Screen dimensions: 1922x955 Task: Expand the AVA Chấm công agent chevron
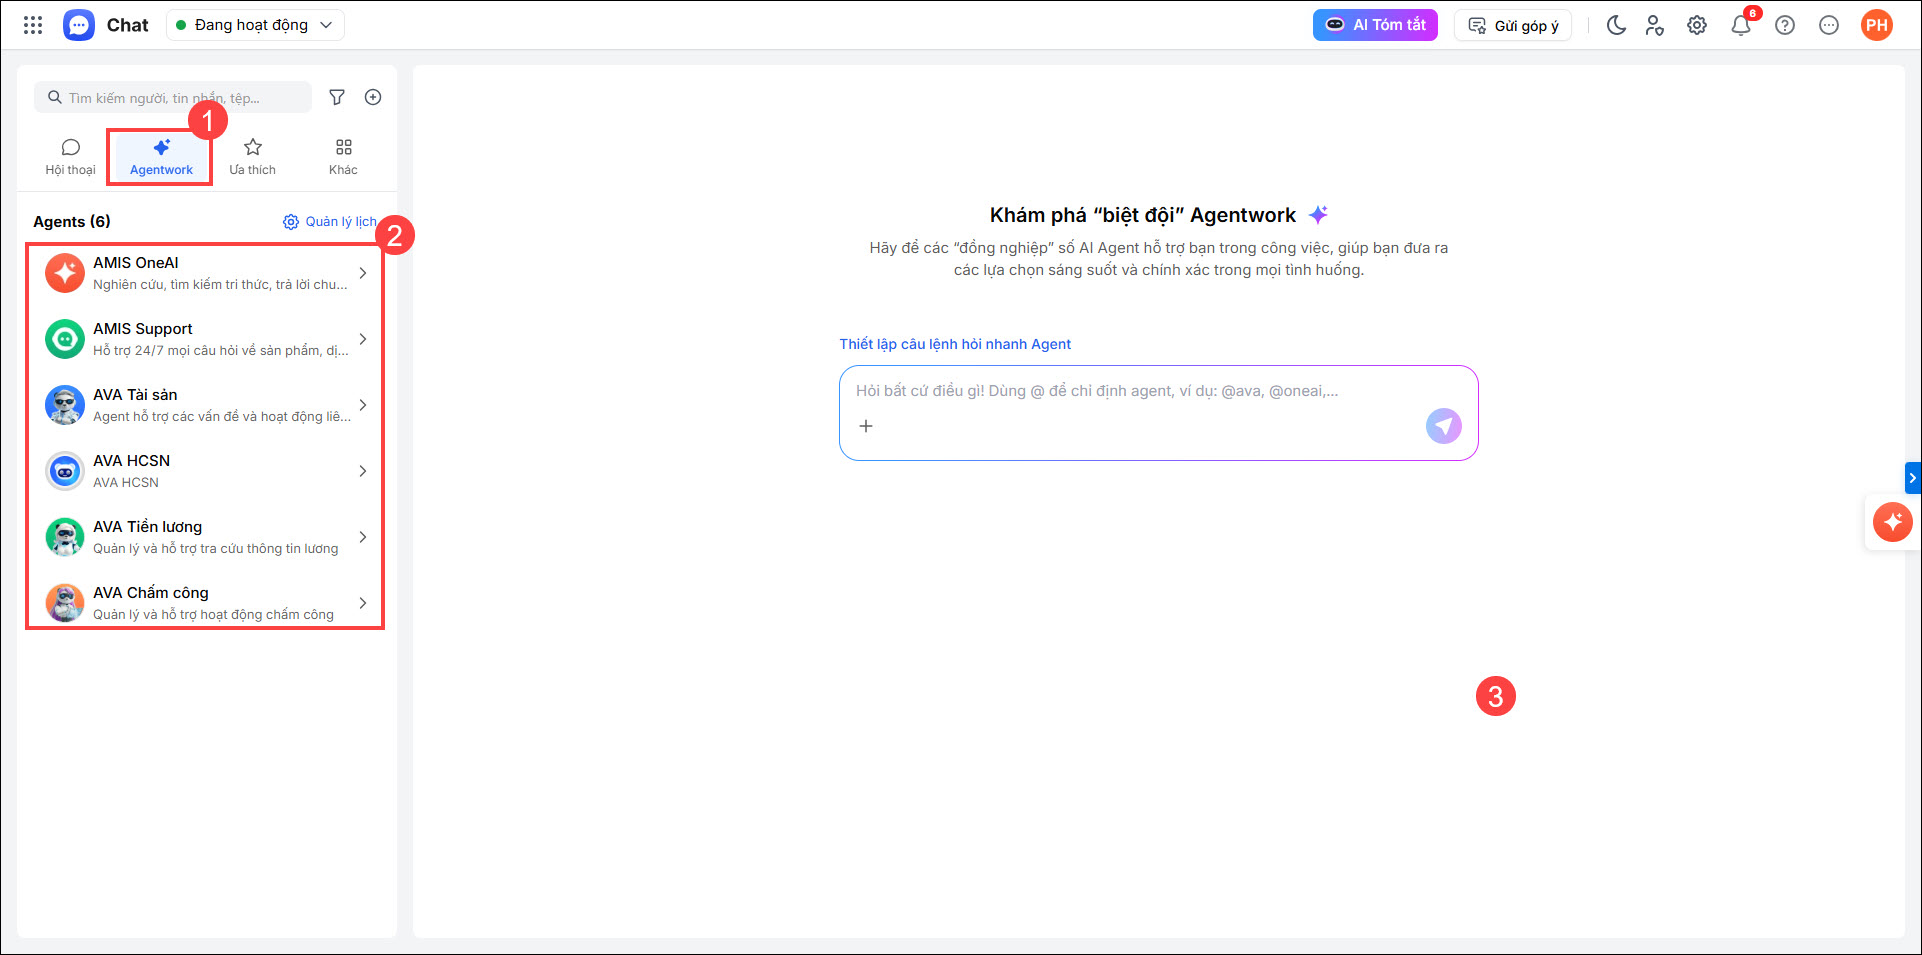click(363, 603)
